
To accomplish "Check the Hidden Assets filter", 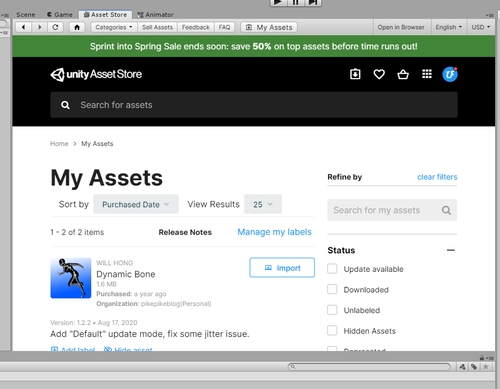I will tap(332, 331).
